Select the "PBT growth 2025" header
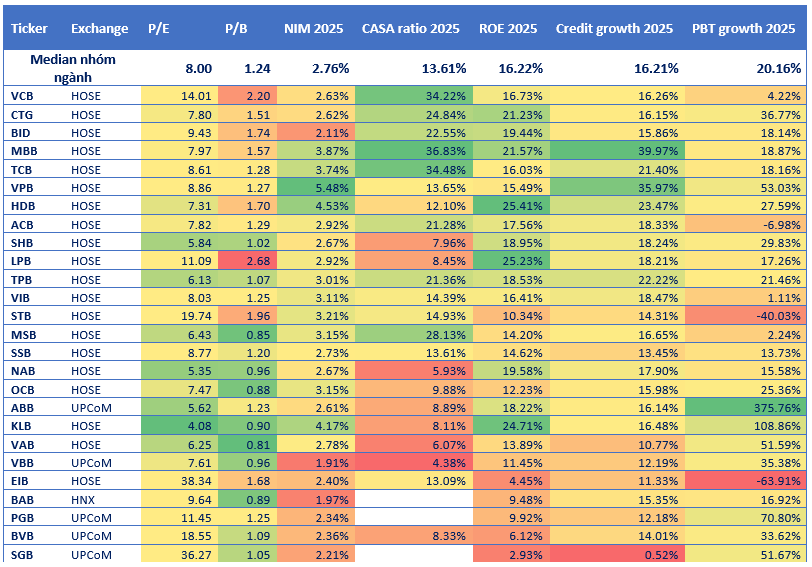Viewport: 812px width, 567px height. 743,28
